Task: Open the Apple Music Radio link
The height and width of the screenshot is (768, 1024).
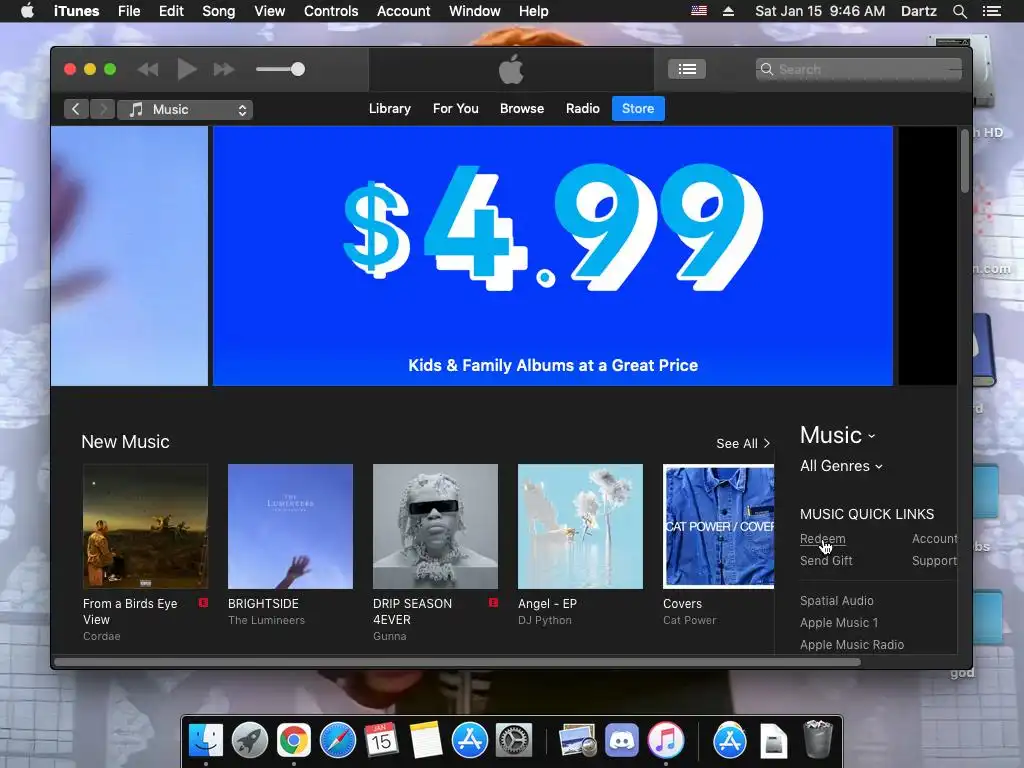Action: tap(852, 645)
